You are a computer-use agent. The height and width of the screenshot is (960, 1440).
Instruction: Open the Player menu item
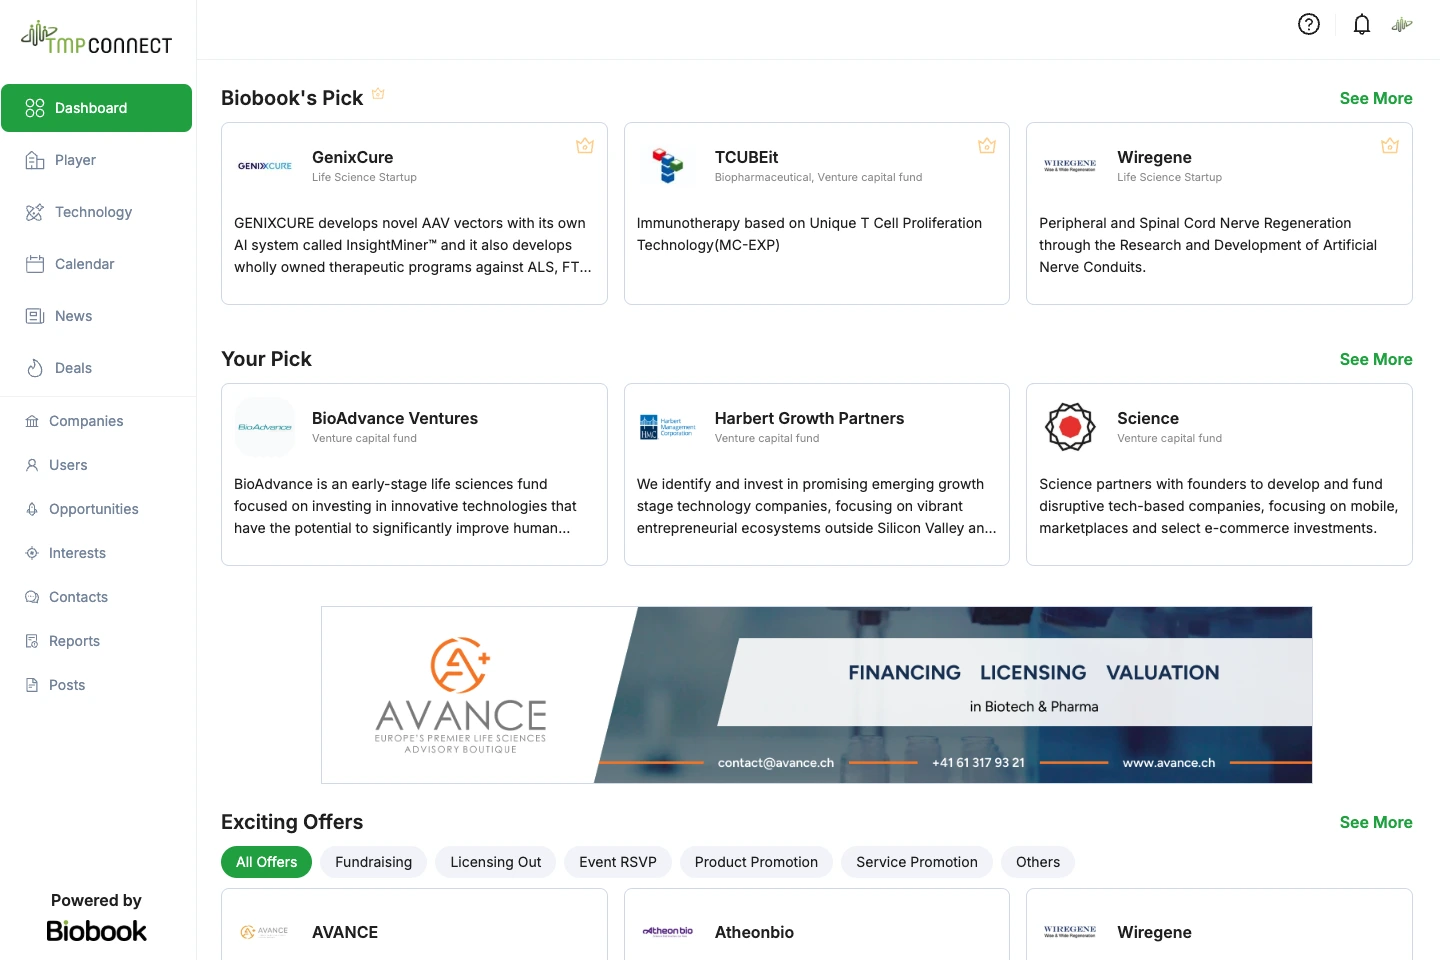click(x=96, y=160)
